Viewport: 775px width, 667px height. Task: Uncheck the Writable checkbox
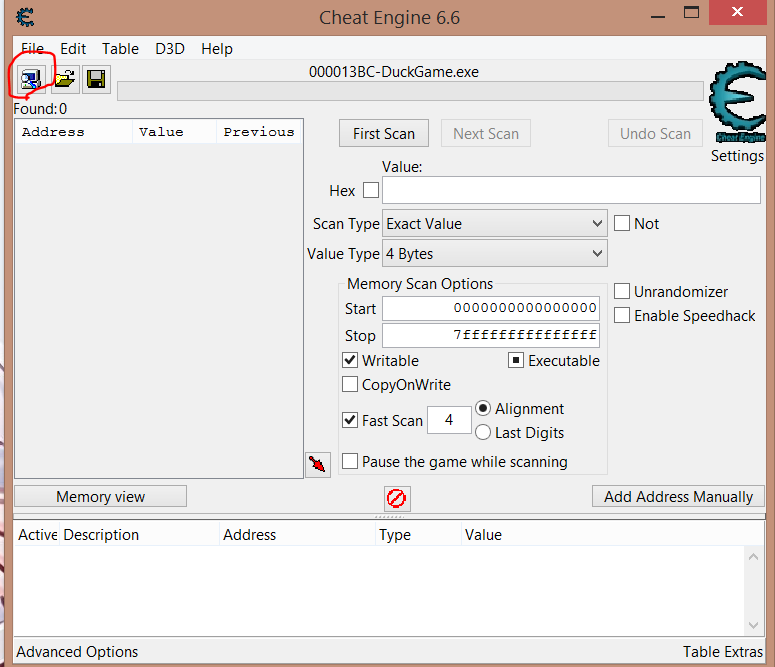(x=350, y=360)
